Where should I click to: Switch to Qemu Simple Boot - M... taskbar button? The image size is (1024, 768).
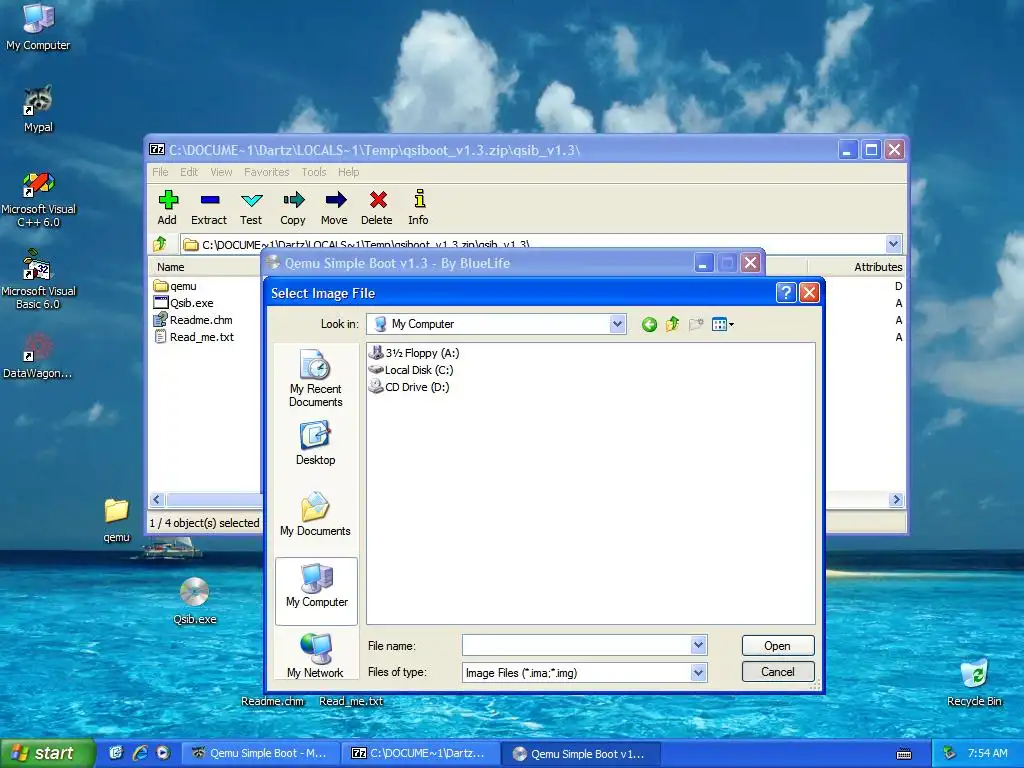coord(260,753)
